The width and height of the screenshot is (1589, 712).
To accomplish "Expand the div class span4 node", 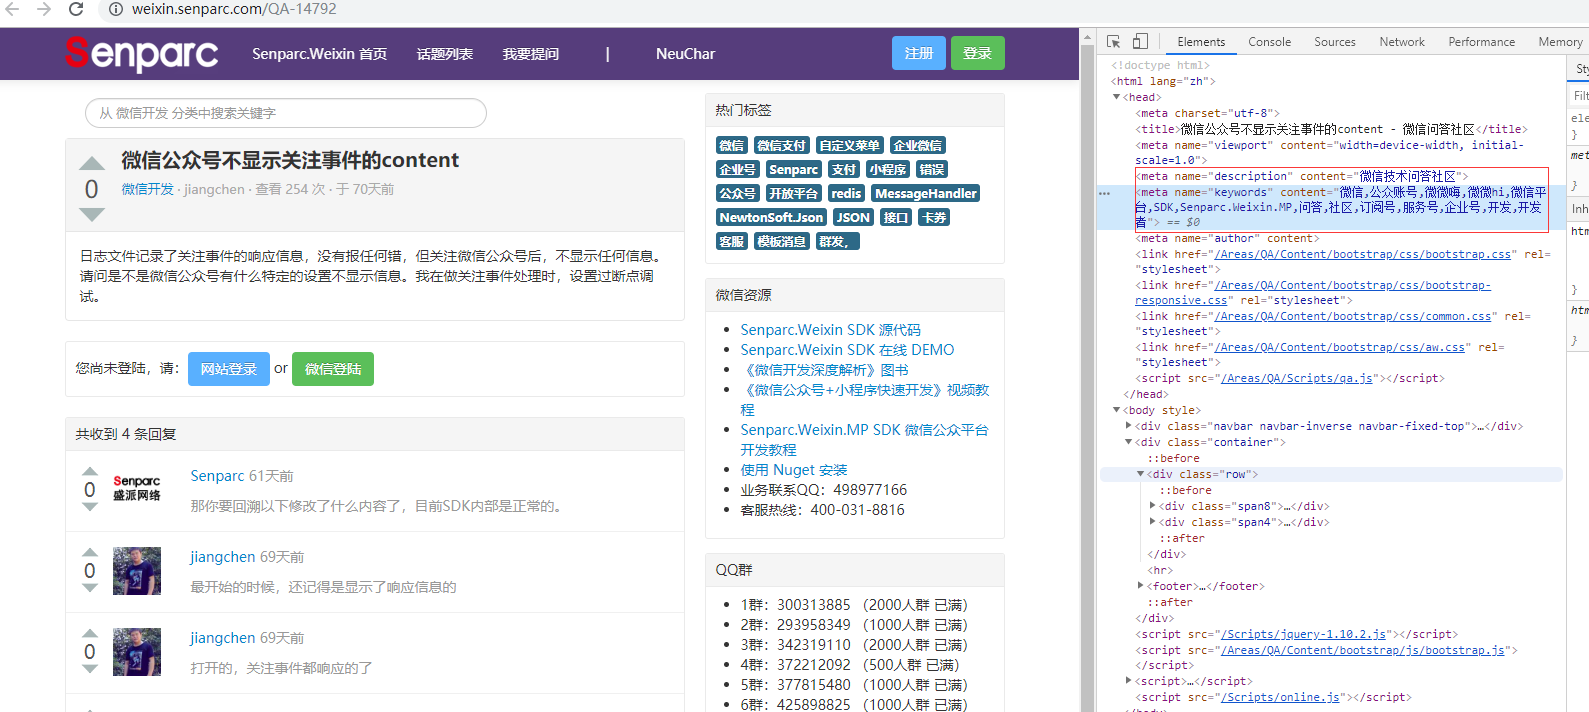I will (1153, 522).
